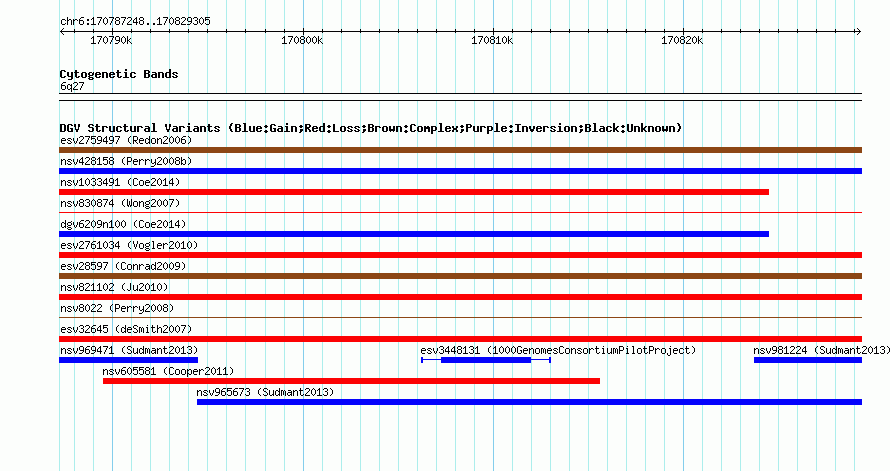
Task: Select the brown esv2759497 variant bar
Action: [460, 150]
